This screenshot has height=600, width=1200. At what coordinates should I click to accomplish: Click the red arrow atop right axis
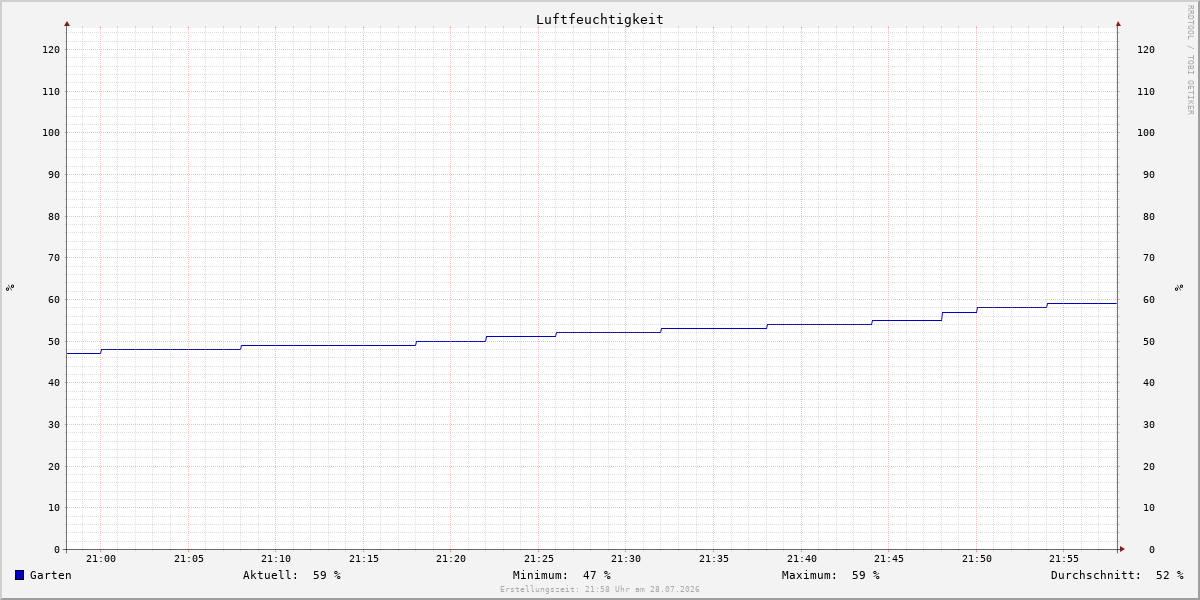pyautogui.click(x=1118, y=23)
